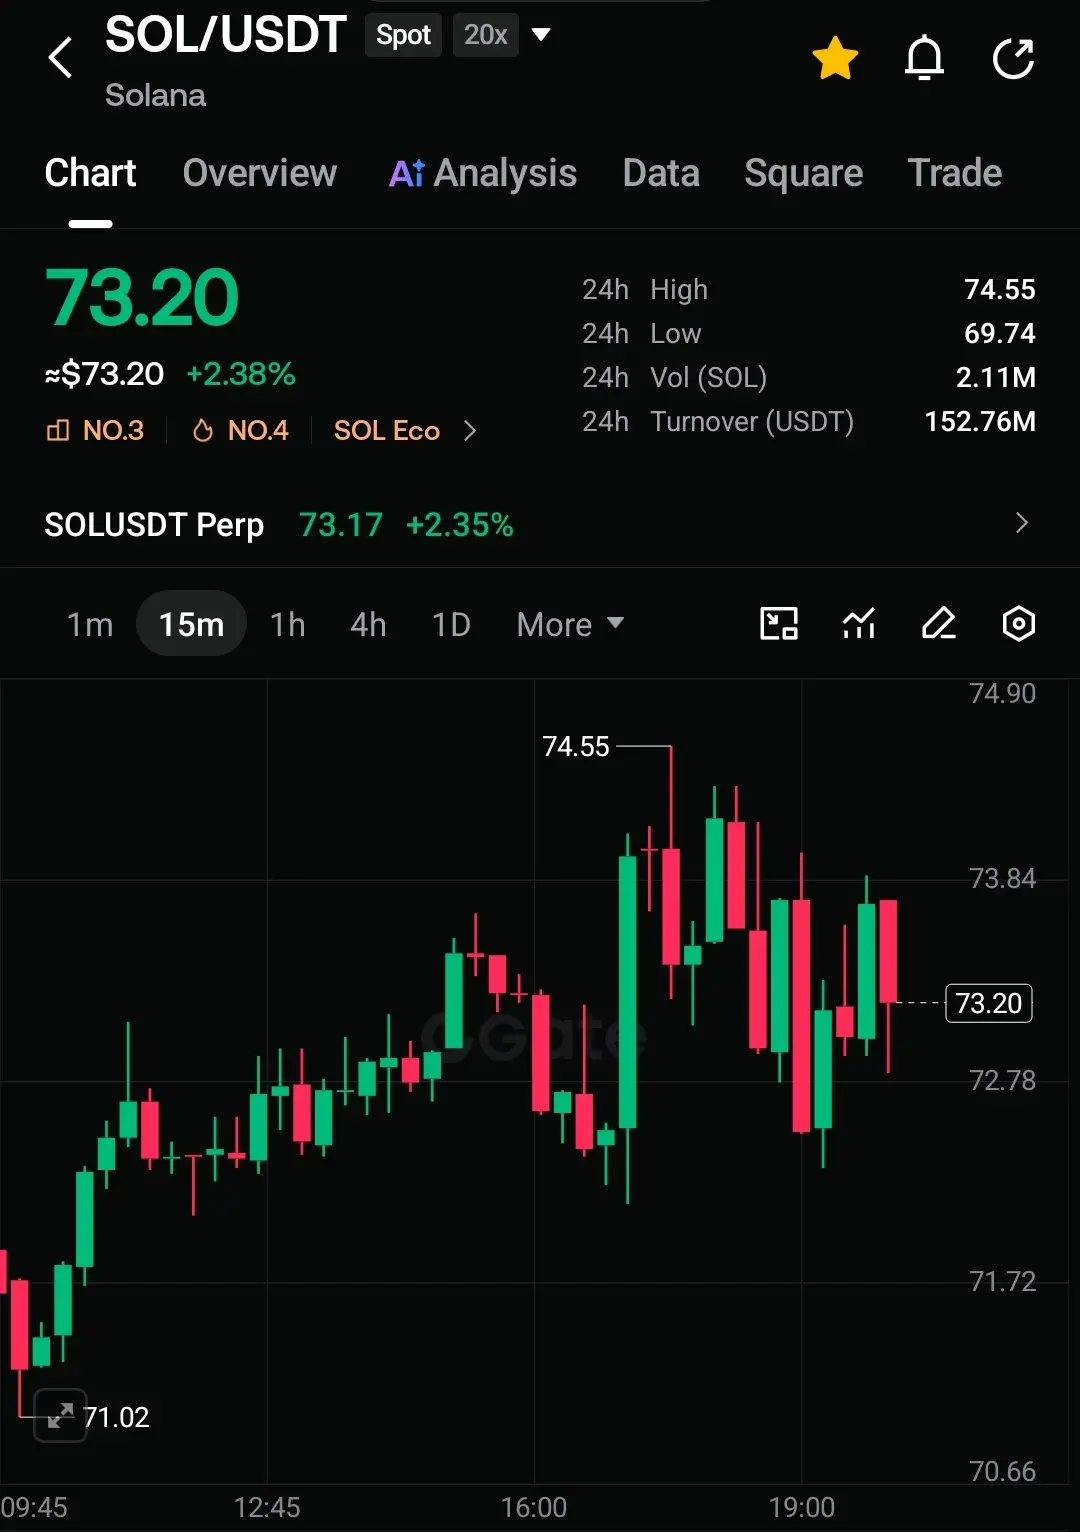The width and height of the screenshot is (1080, 1532).
Task: Select the 1D timeframe
Action: click(451, 624)
